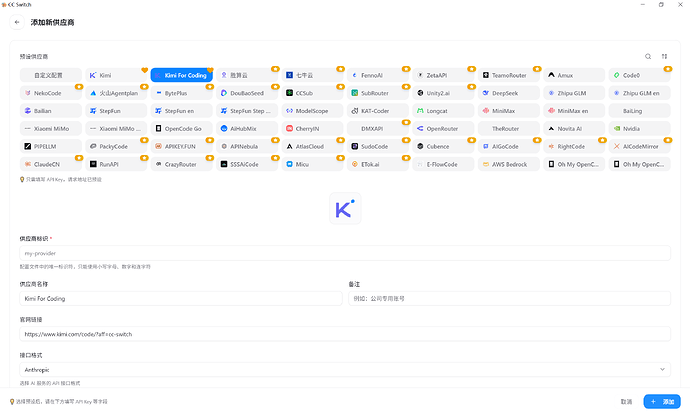Click the large Kimi logo icon
Screen dimensions: 690x414
345,209
